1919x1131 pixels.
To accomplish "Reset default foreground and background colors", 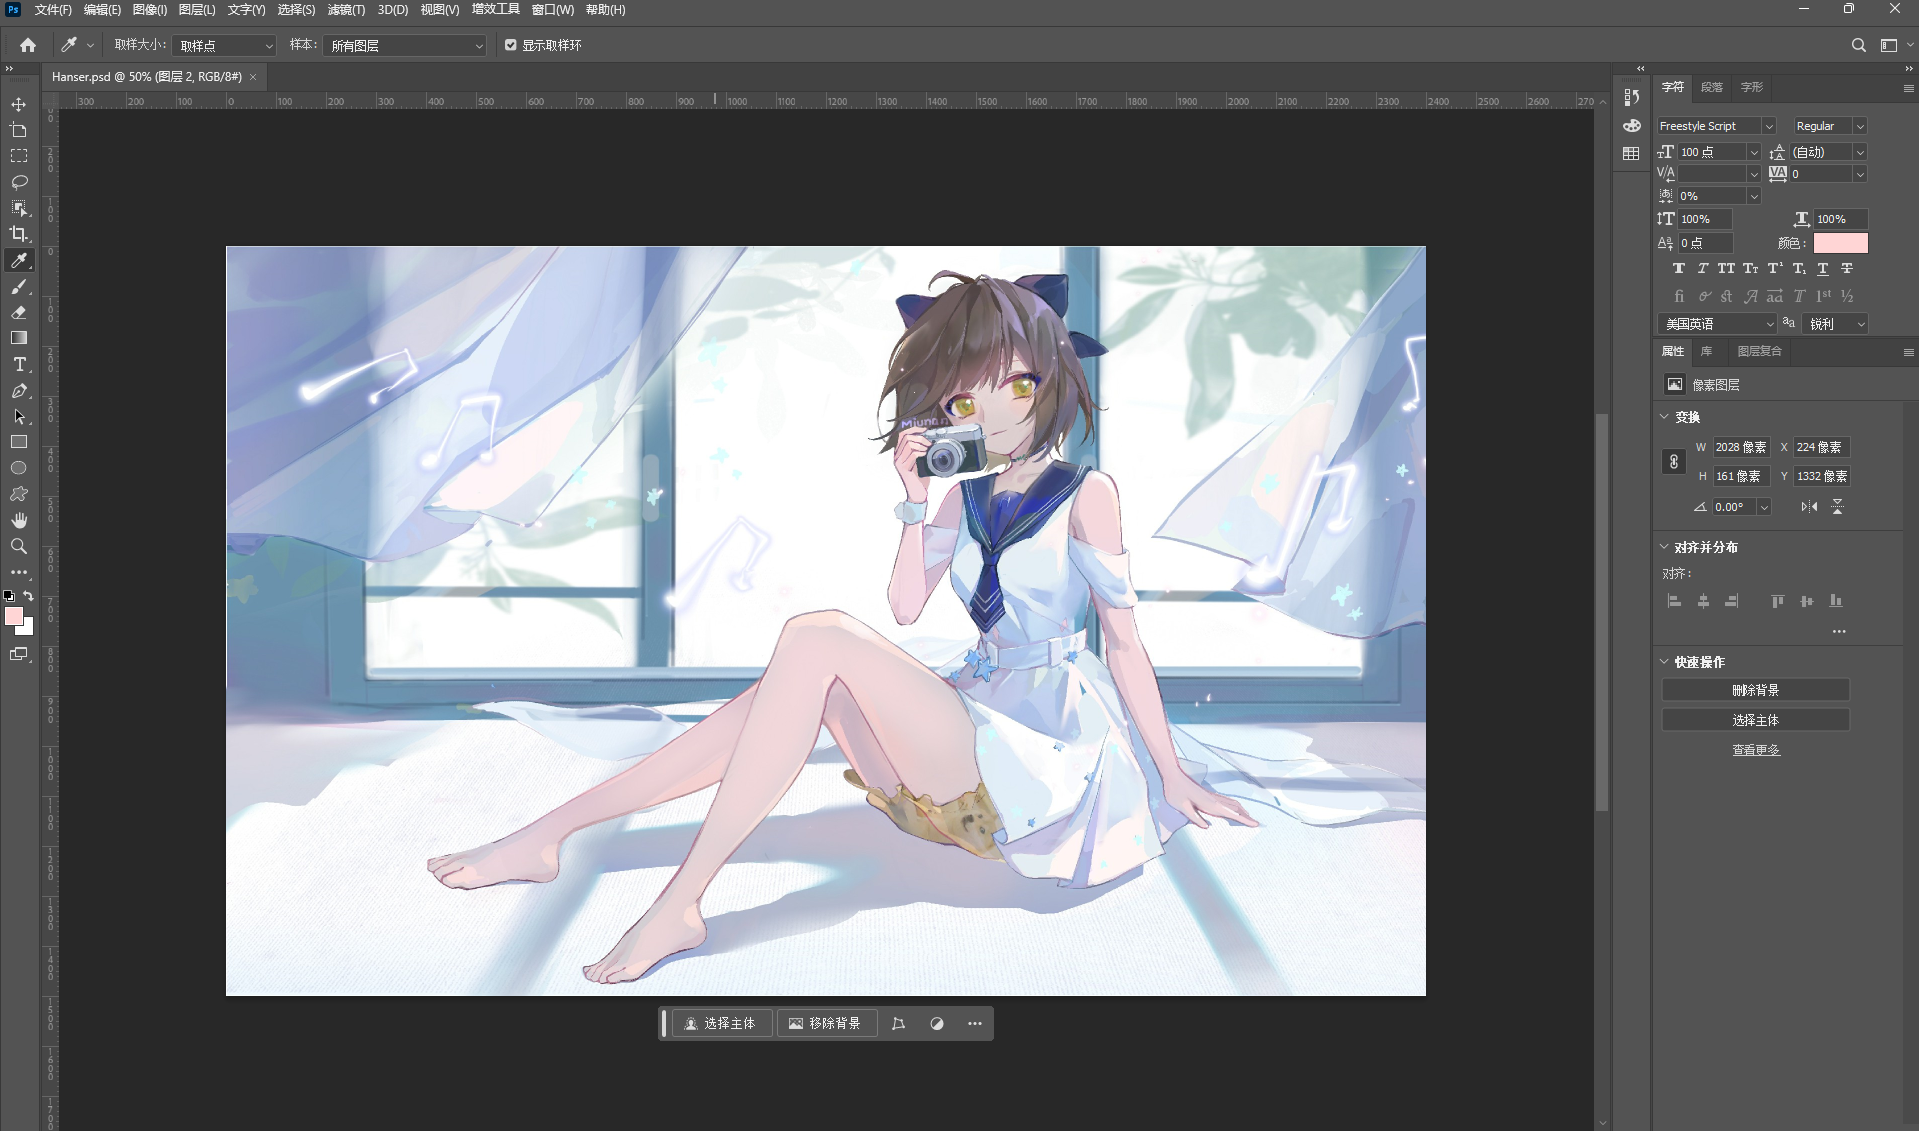I will point(9,595).
